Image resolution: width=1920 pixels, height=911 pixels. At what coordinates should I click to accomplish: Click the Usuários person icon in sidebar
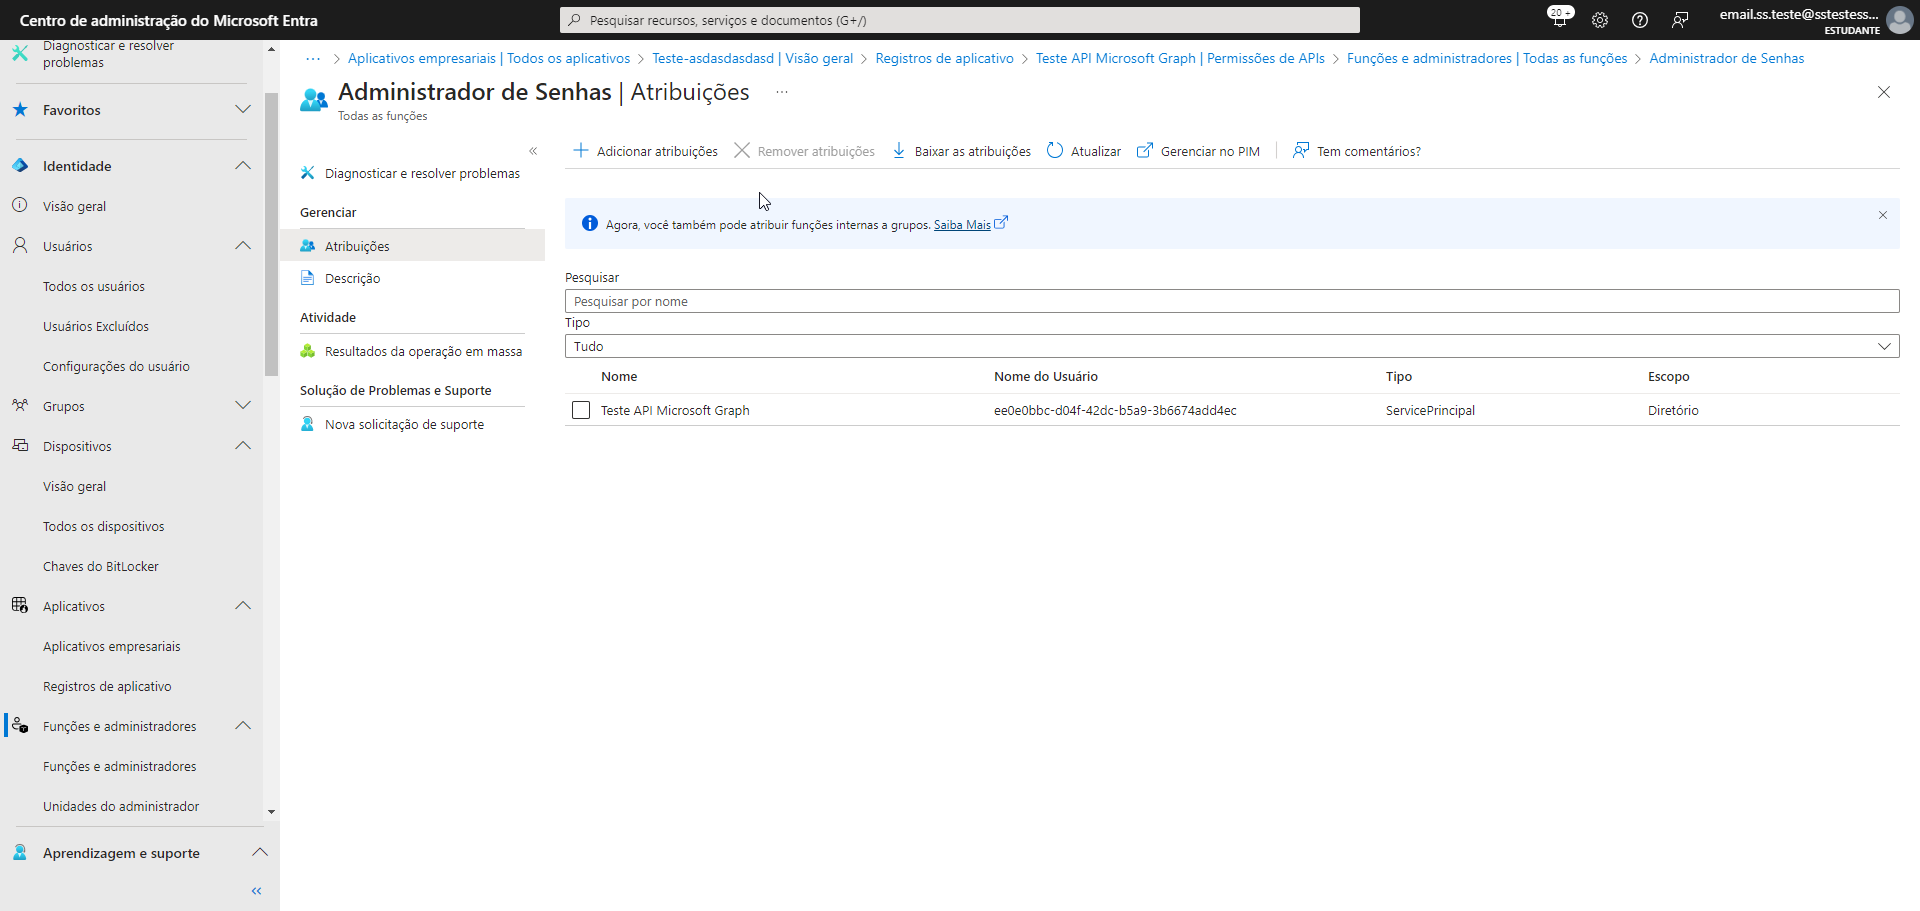20,245
